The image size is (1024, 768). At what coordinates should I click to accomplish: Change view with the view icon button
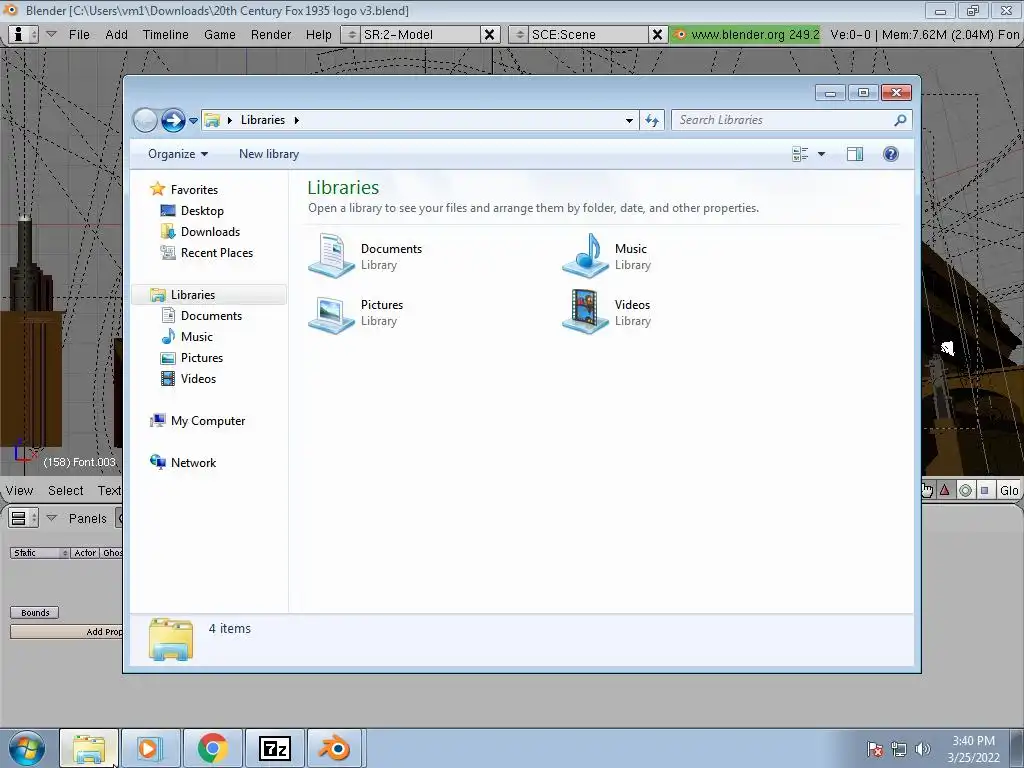800,154
